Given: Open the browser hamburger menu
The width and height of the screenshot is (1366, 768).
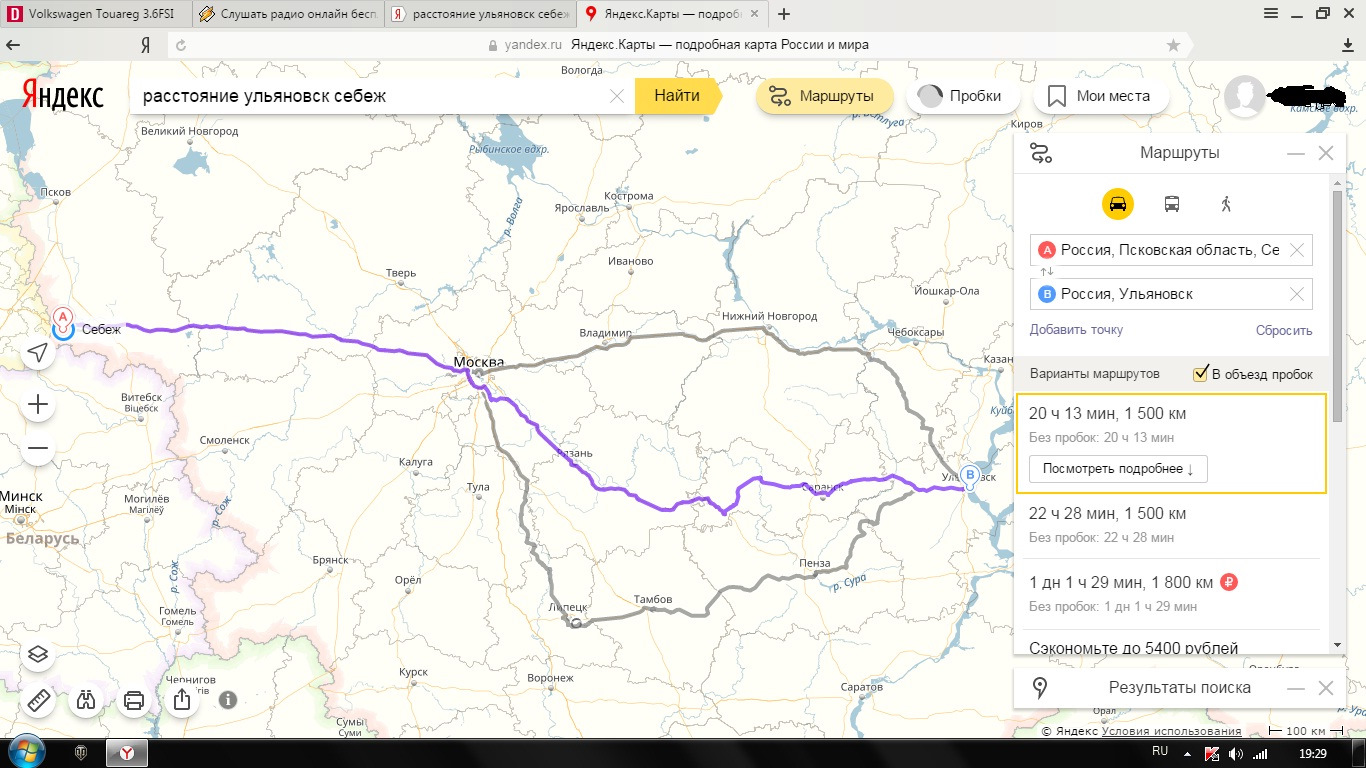Looking at the screenshot, I should pos(1271,13).
